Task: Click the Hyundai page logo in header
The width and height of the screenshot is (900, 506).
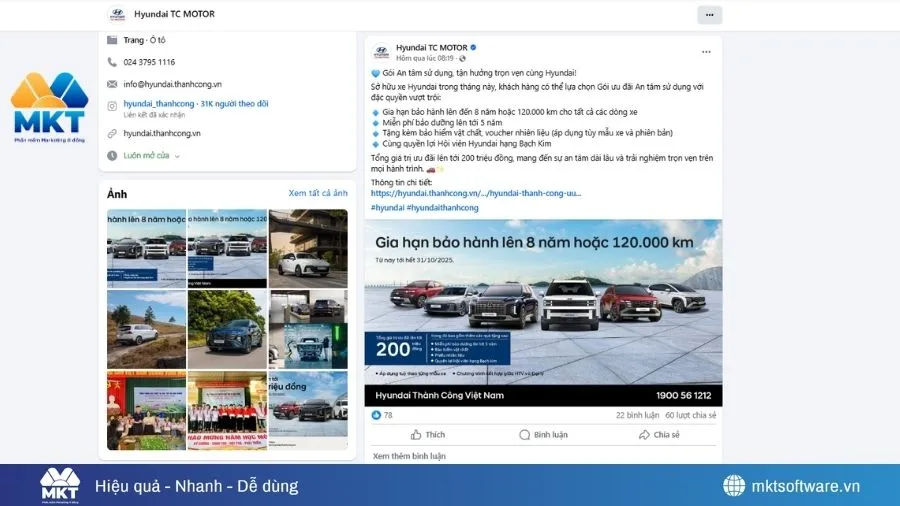Action: [x=117, y=14]
